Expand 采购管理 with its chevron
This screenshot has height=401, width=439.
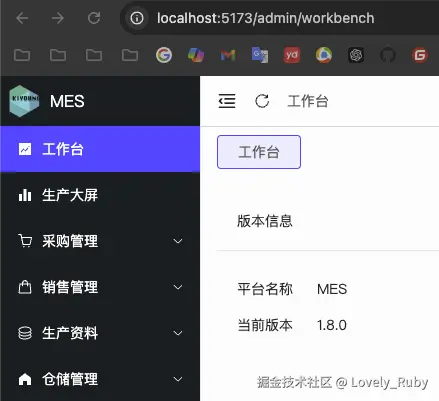click(x=178, y=241)
